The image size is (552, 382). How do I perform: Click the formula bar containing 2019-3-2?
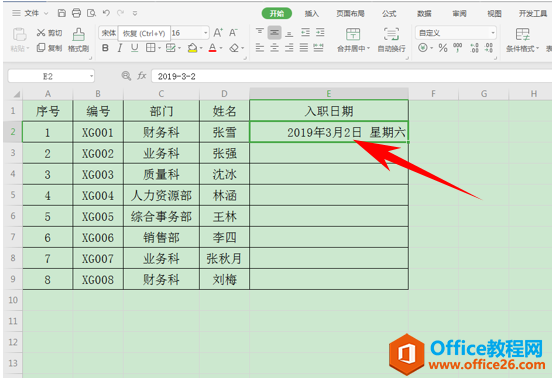pos(351,76)
